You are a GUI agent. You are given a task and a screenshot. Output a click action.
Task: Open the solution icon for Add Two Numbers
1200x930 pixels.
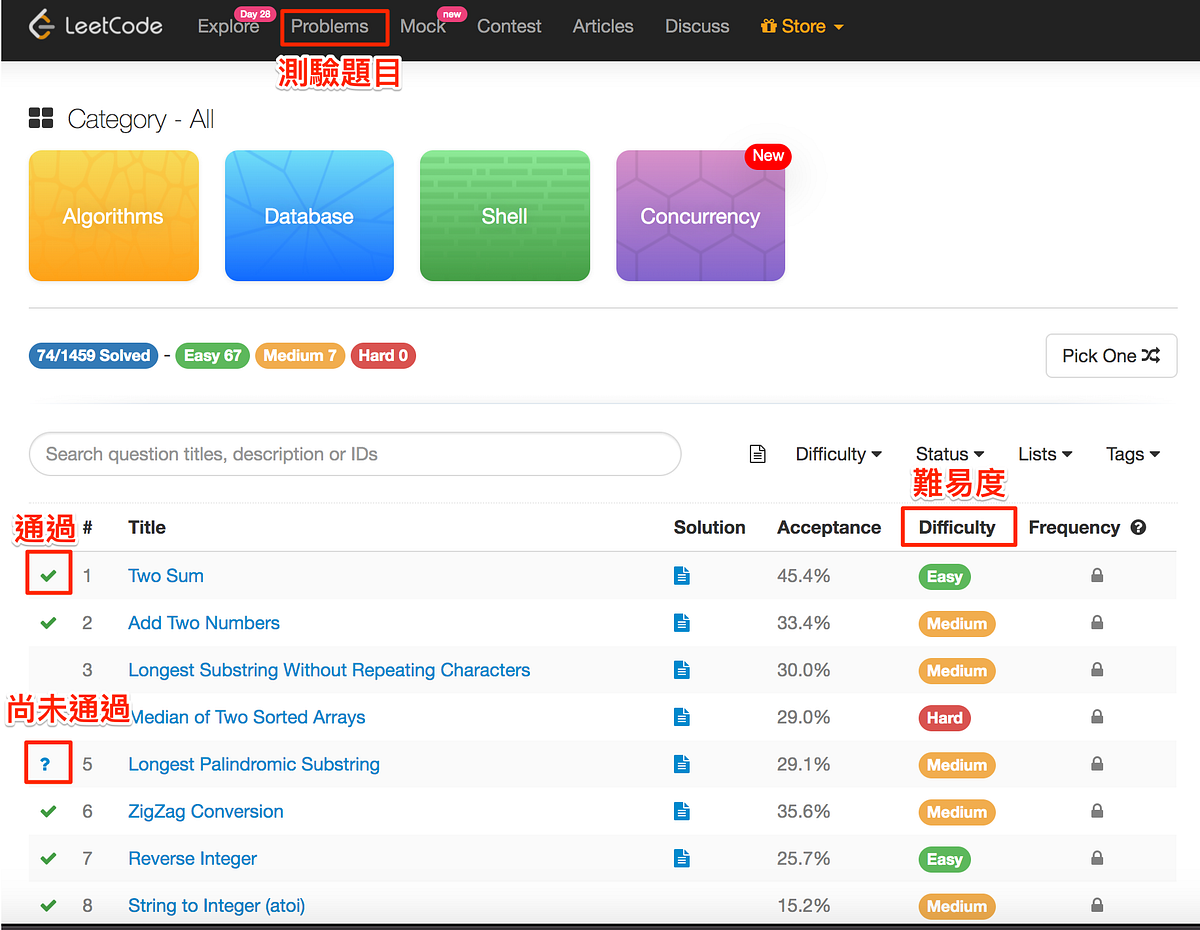click(x=682, y=623)
